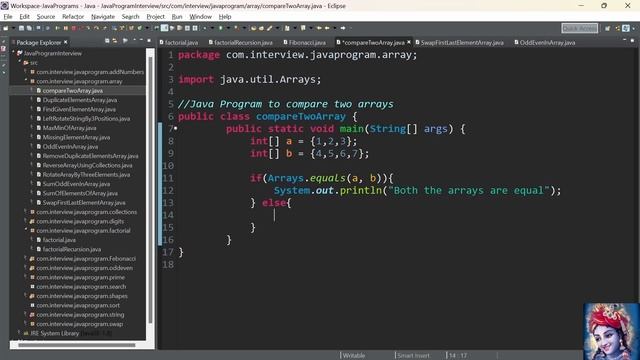Select DuplicateElementsArray.java in the tree
The width and height of the screenshot is (640, 360).
(x=80, y=100)
